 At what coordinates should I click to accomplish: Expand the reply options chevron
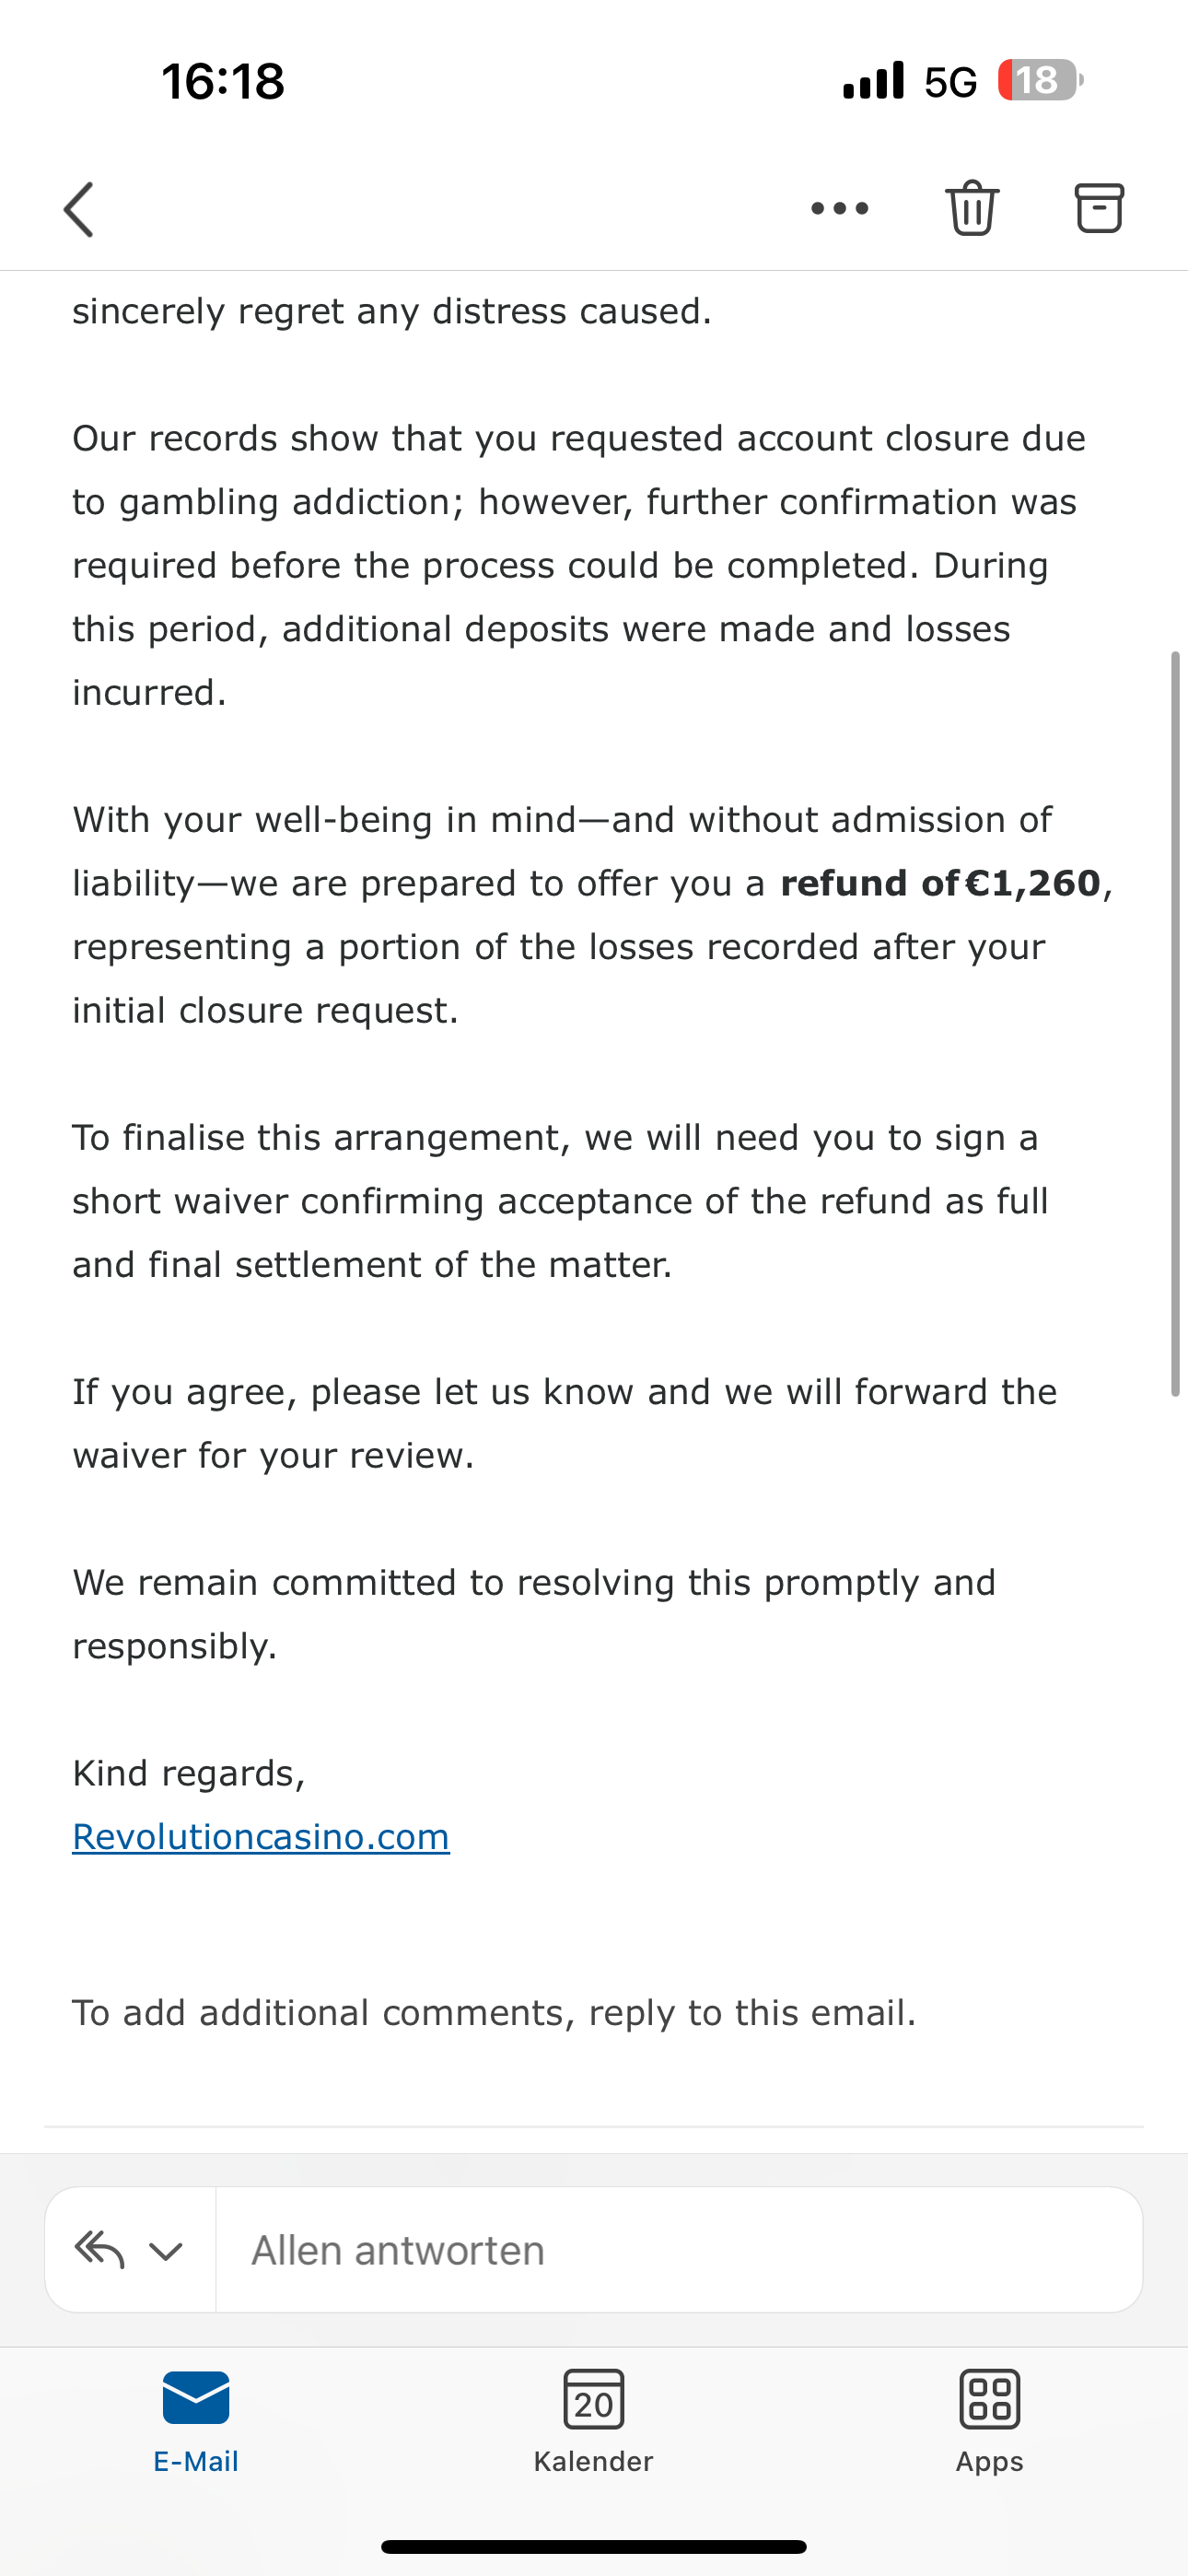(x=166, y=2251)
